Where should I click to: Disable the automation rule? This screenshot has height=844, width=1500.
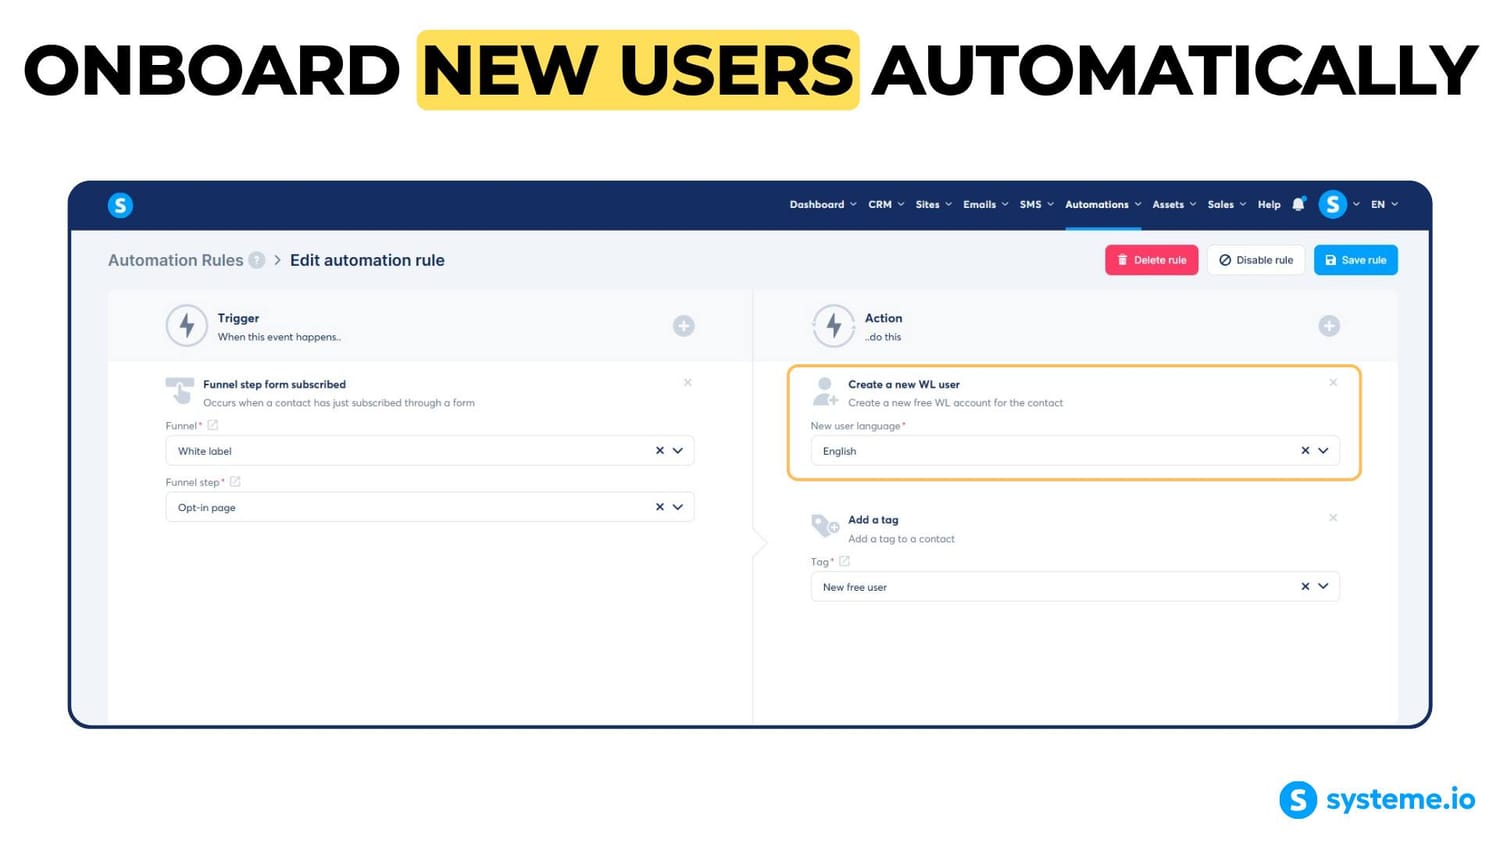point(1256,260)
